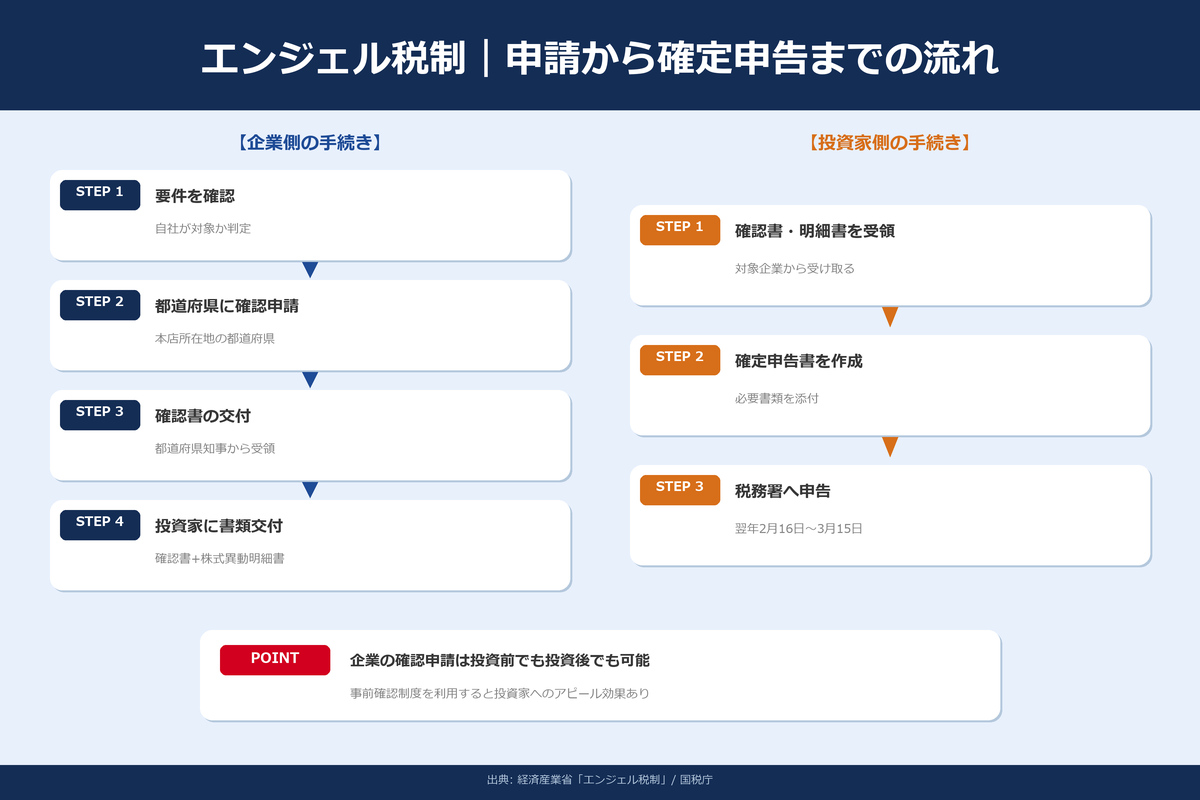
Task: Click the orange STEP 1 badge under 投資家側の手続き
Action: [679, 230]
